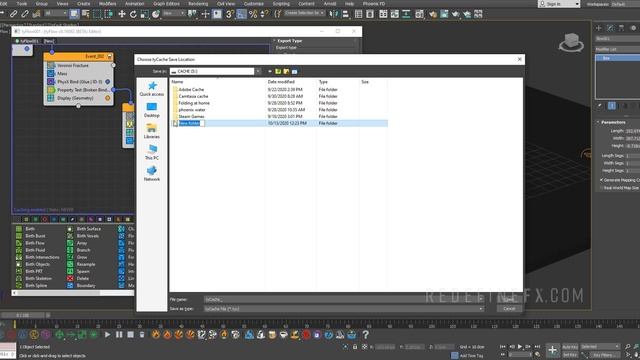Click the Sign In button
Viewport: 640px width, 360px height.
click(x=558, y=4)
